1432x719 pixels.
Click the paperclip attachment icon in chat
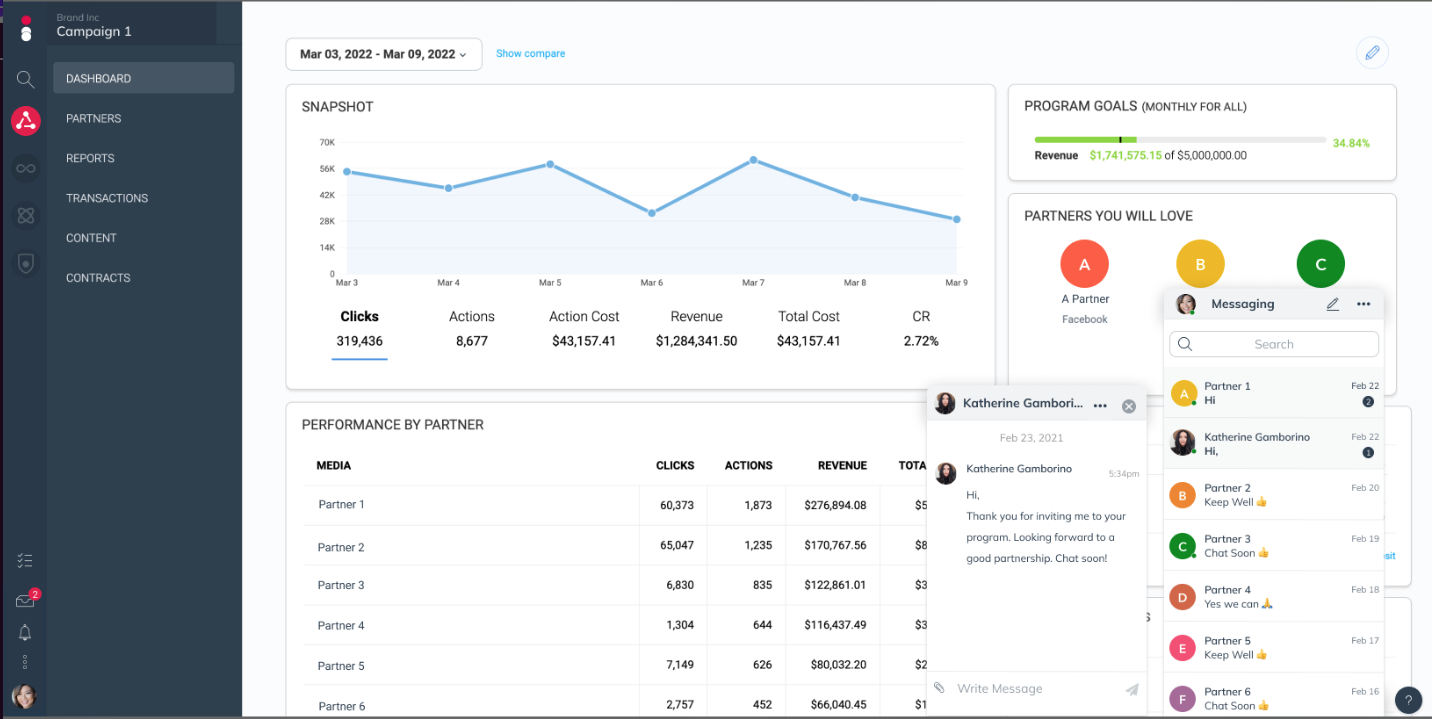(x=939, y=688)
